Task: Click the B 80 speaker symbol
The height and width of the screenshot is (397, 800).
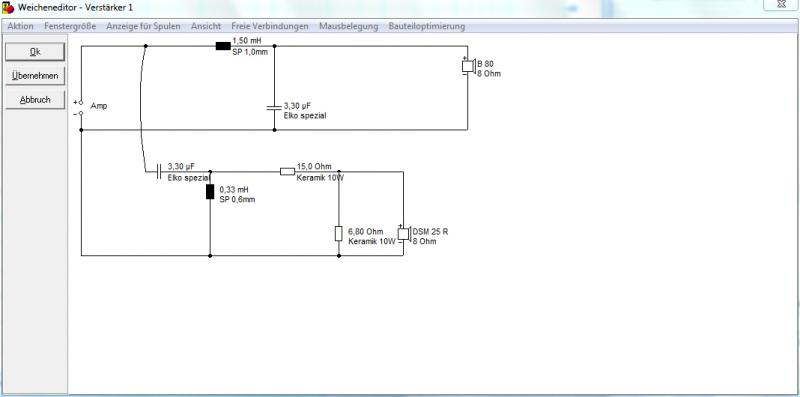Action: [x=468, y=66]
